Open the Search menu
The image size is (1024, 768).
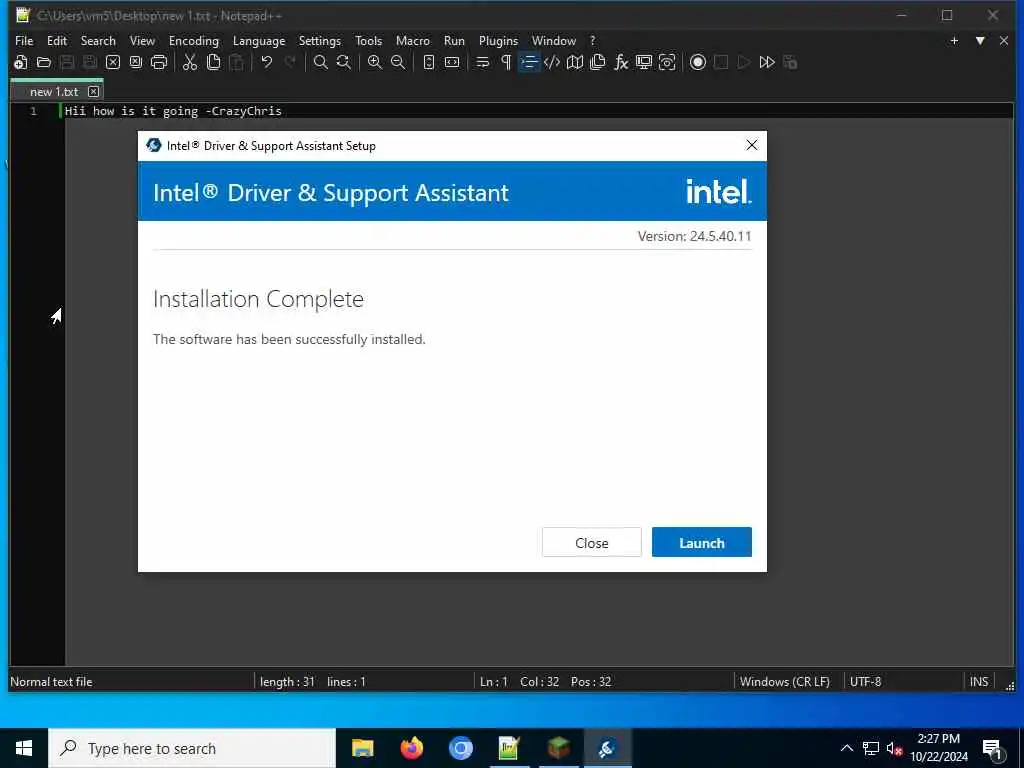[98, 40]
